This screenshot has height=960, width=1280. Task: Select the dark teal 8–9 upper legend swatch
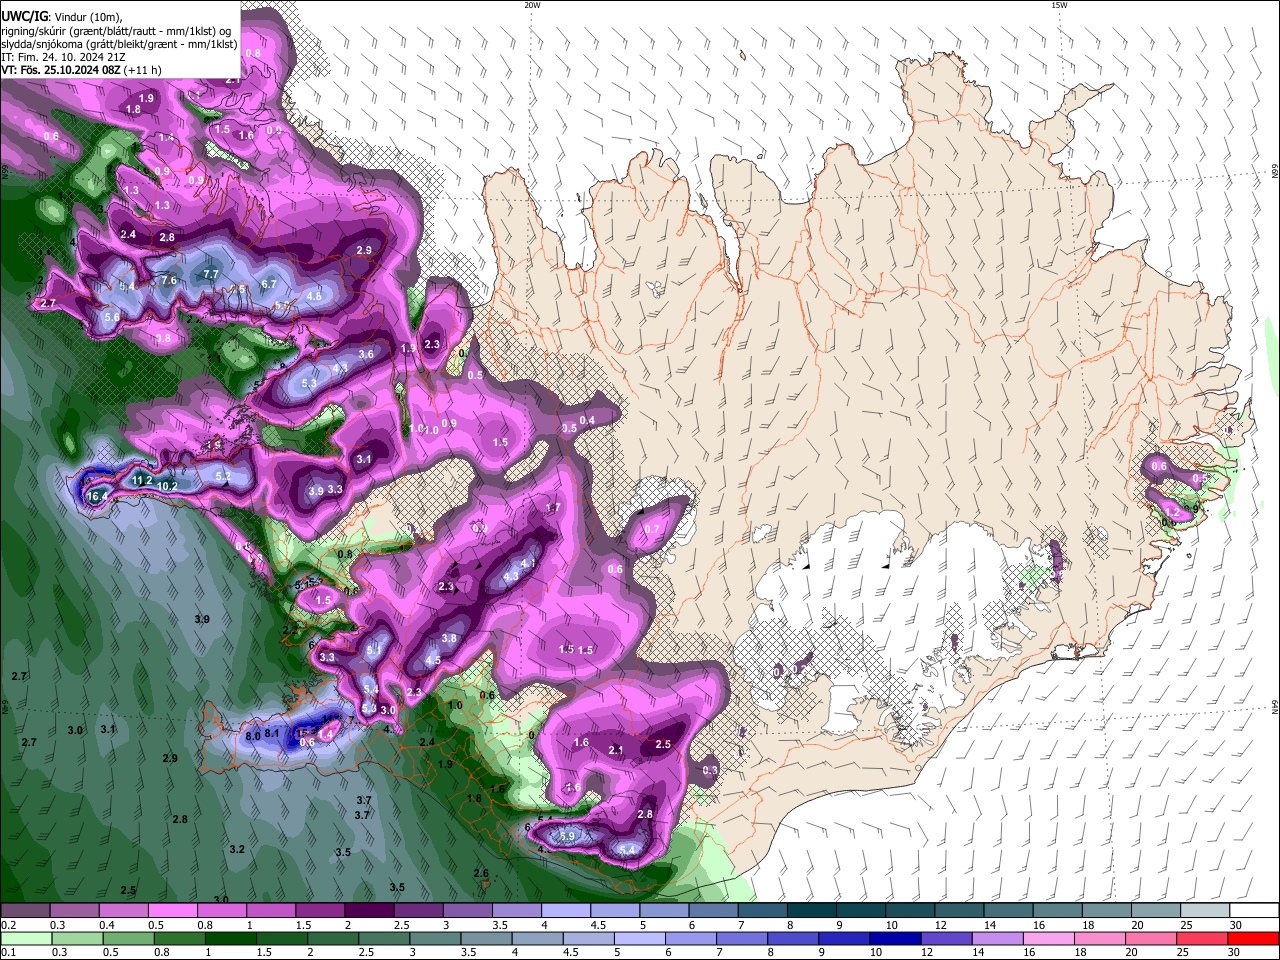coord(811,911)
